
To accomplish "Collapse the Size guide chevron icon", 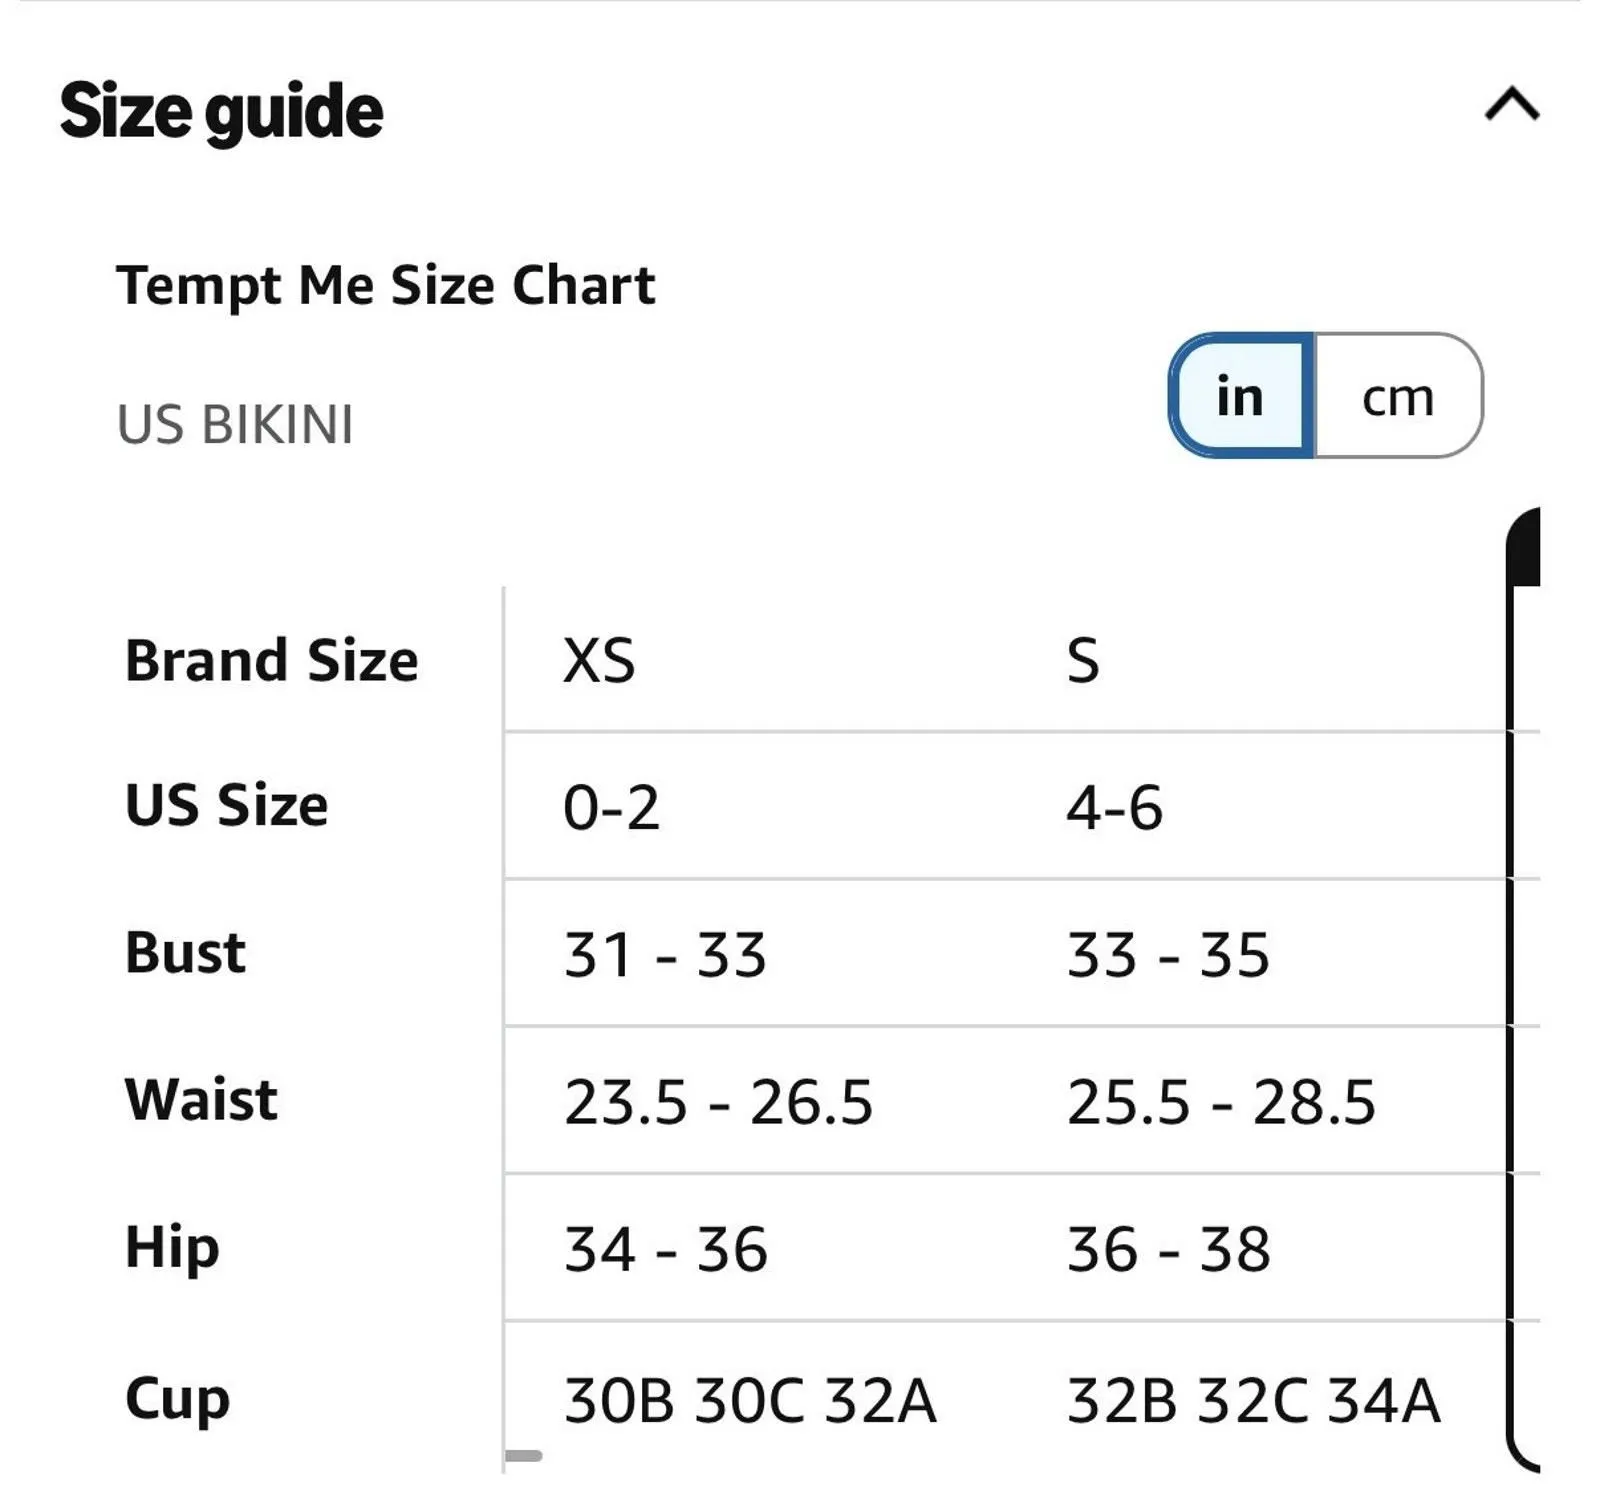I will coord(1511,104).
